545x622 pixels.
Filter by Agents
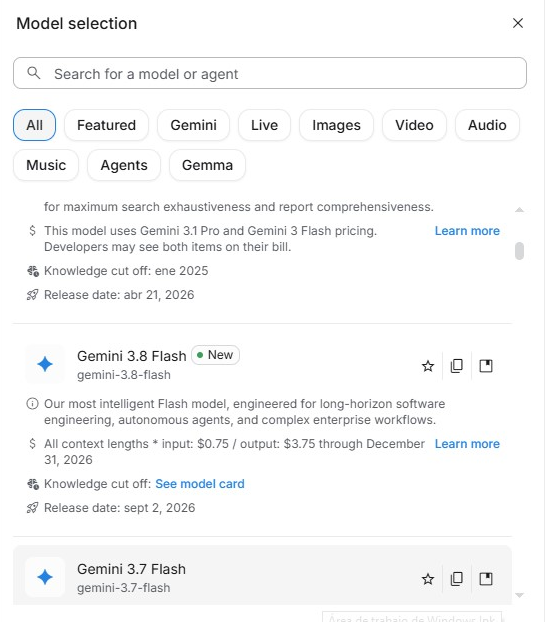[124, 165]
